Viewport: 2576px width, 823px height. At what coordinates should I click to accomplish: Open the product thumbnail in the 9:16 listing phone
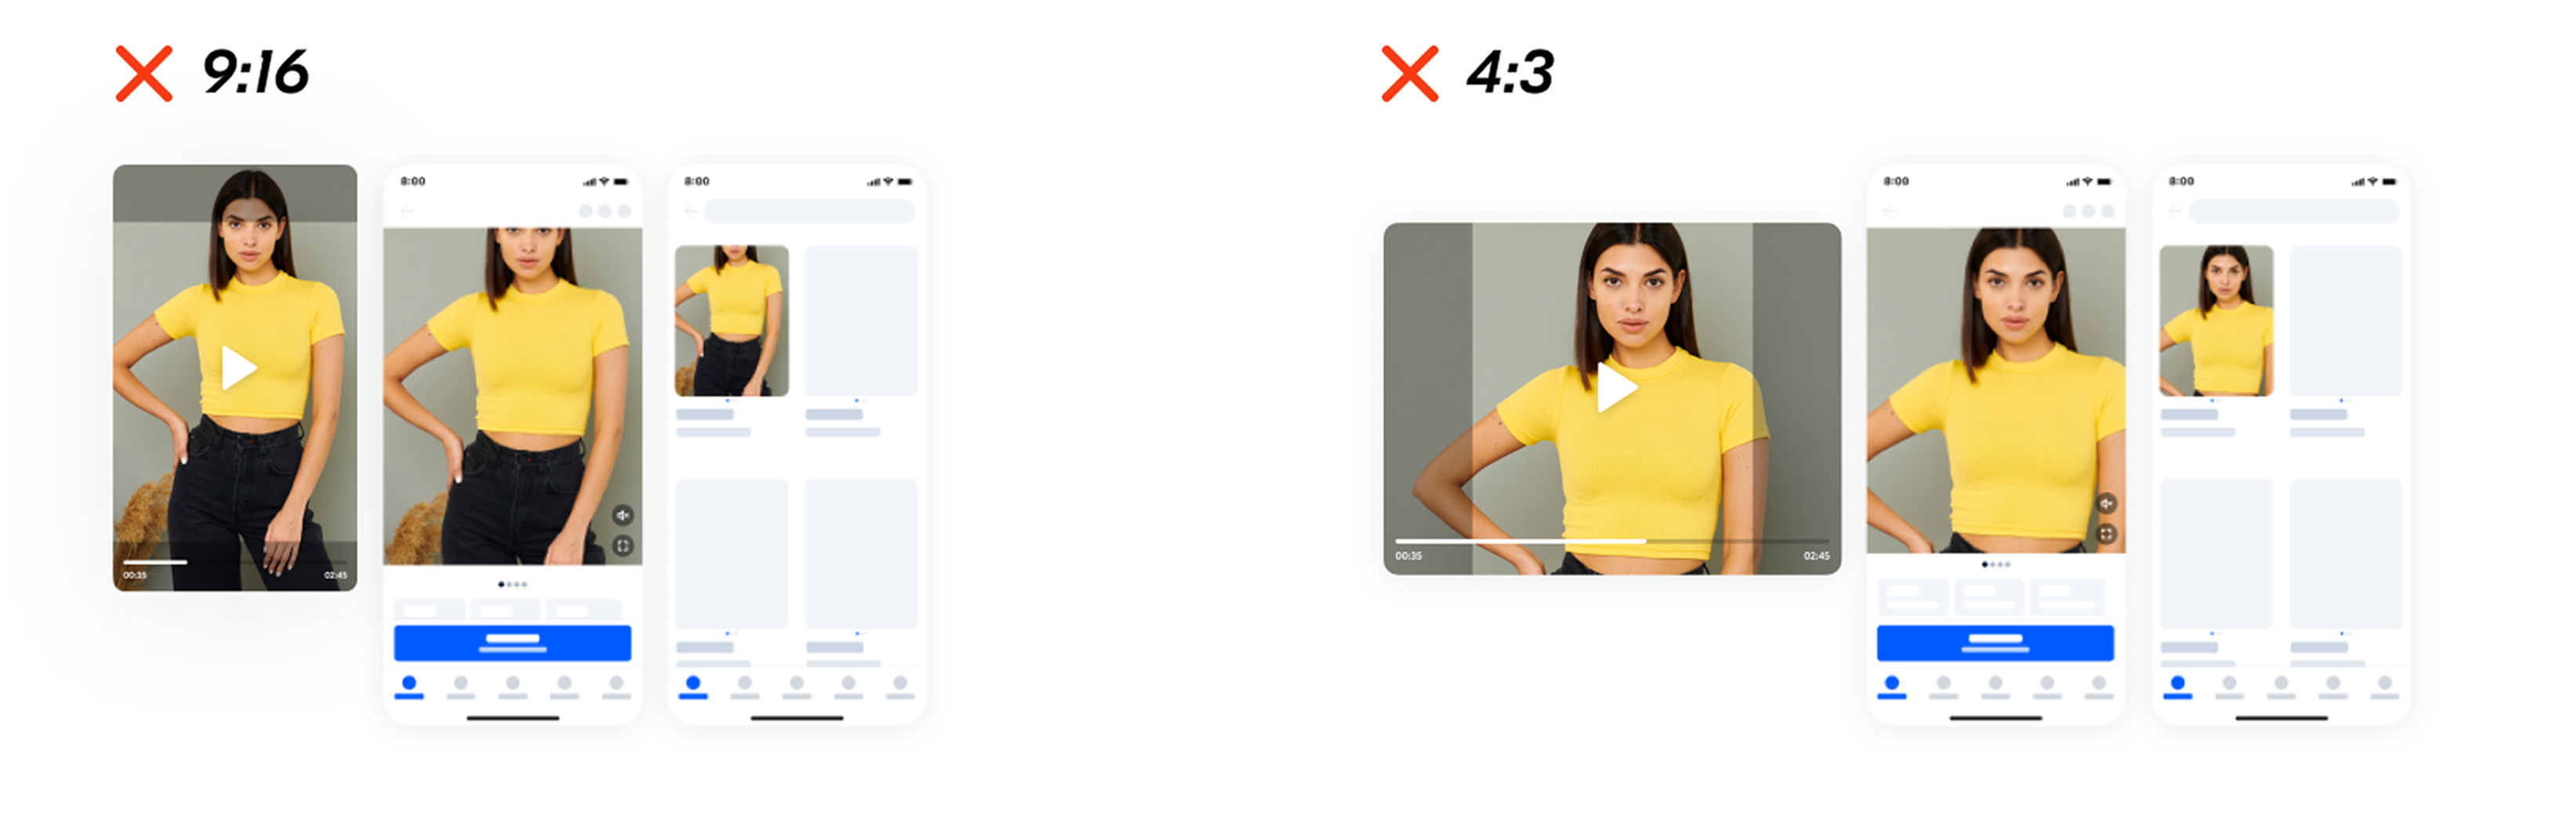click(x=732, y=321)
